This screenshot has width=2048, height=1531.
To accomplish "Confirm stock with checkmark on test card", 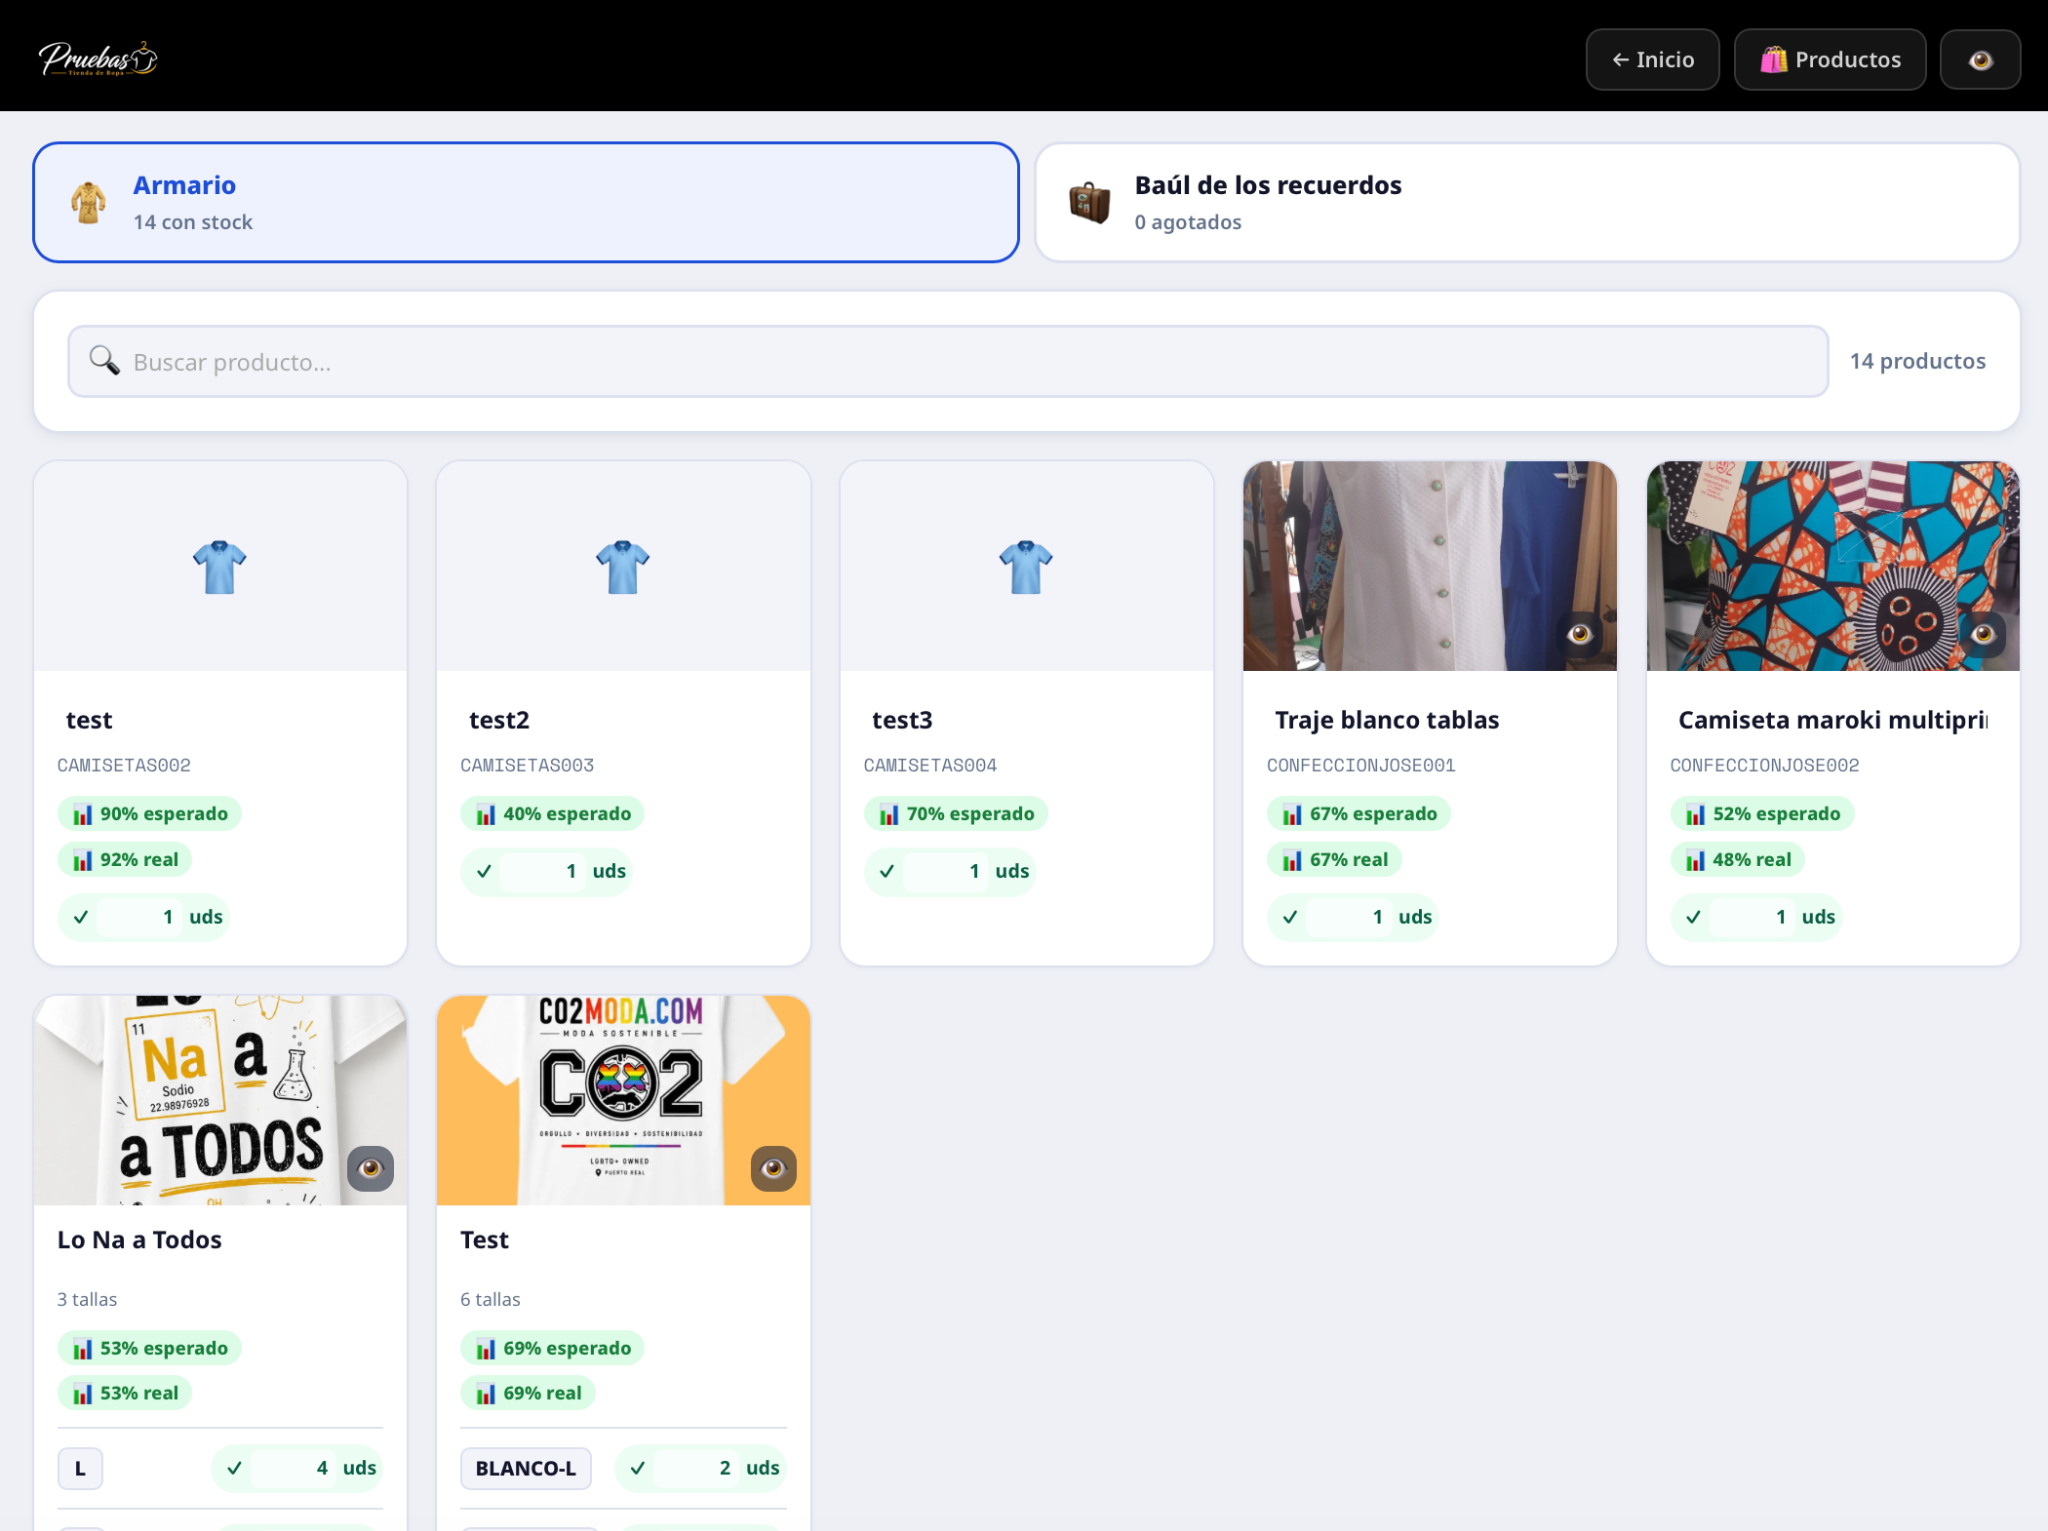I will (81, 917).
